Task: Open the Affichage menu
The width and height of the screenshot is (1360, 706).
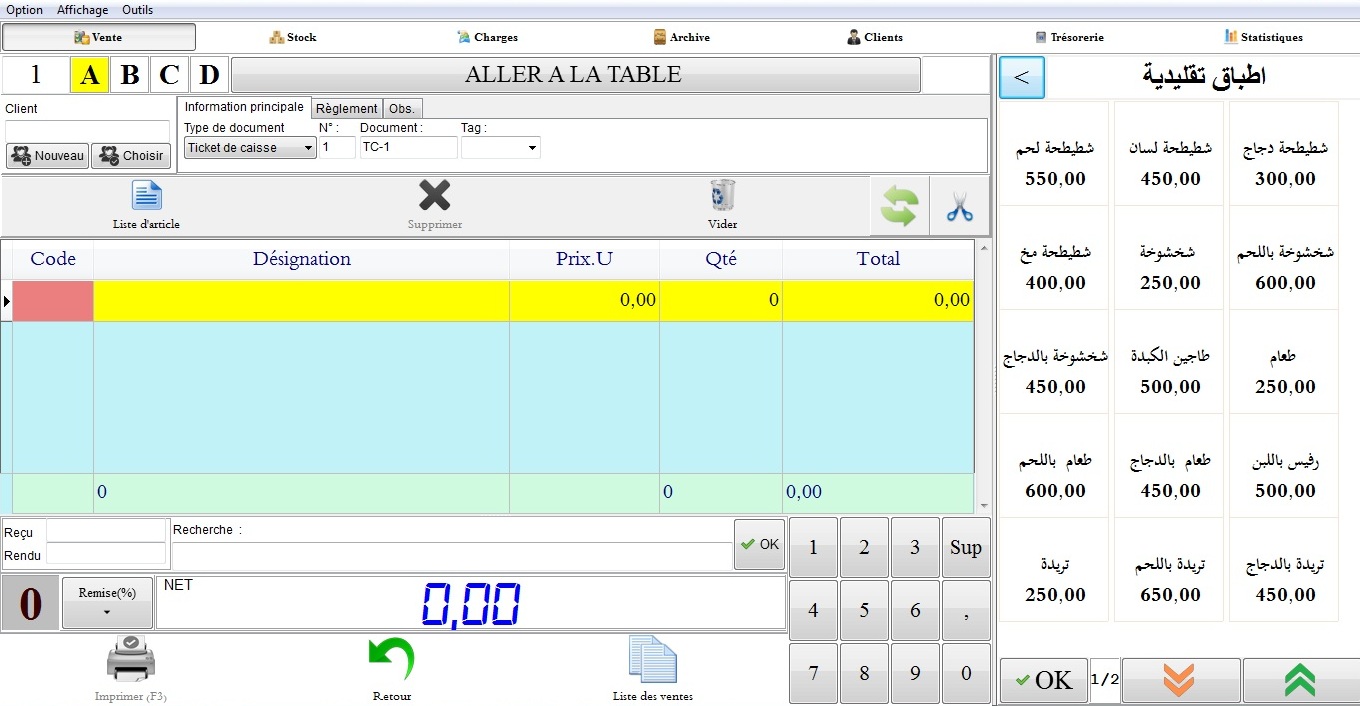Action: (83, 10)
